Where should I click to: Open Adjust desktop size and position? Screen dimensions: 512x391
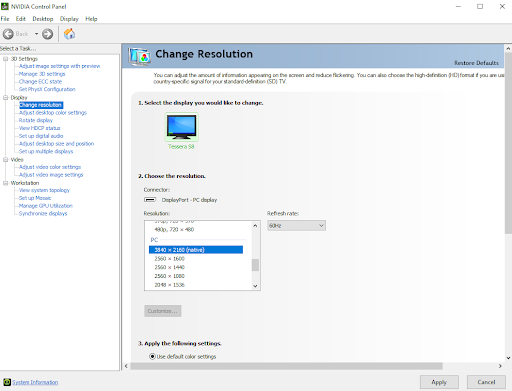coord(56,144)
